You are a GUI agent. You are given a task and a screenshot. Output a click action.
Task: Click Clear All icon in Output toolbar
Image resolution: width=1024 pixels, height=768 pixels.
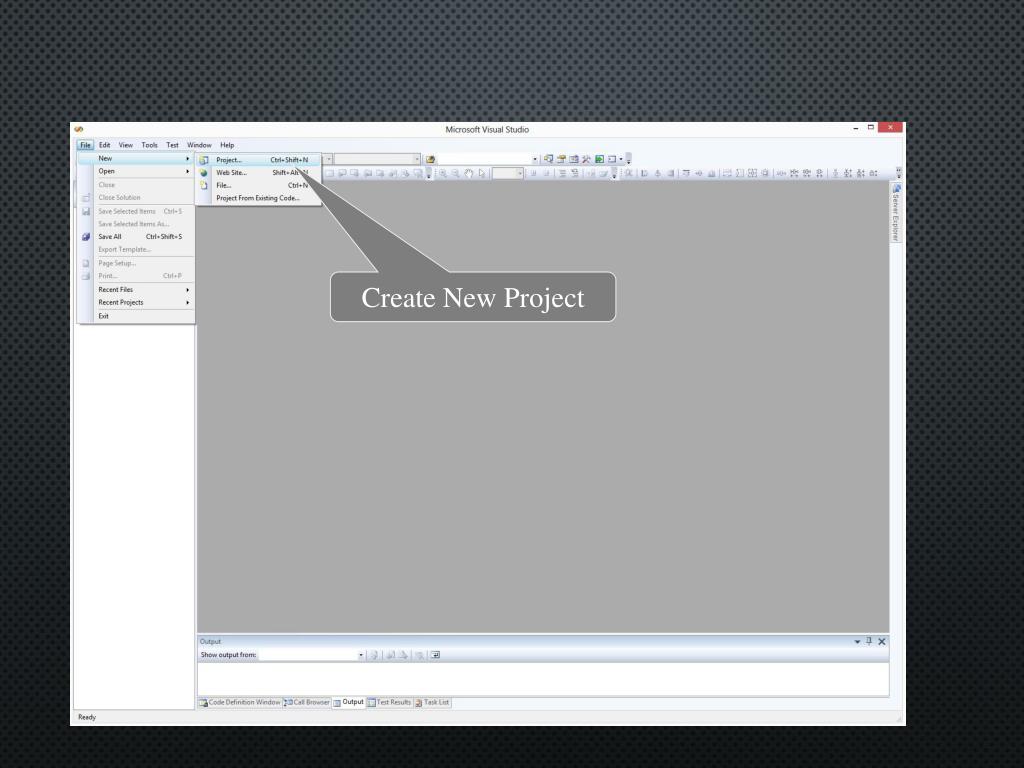coord(419,655)
